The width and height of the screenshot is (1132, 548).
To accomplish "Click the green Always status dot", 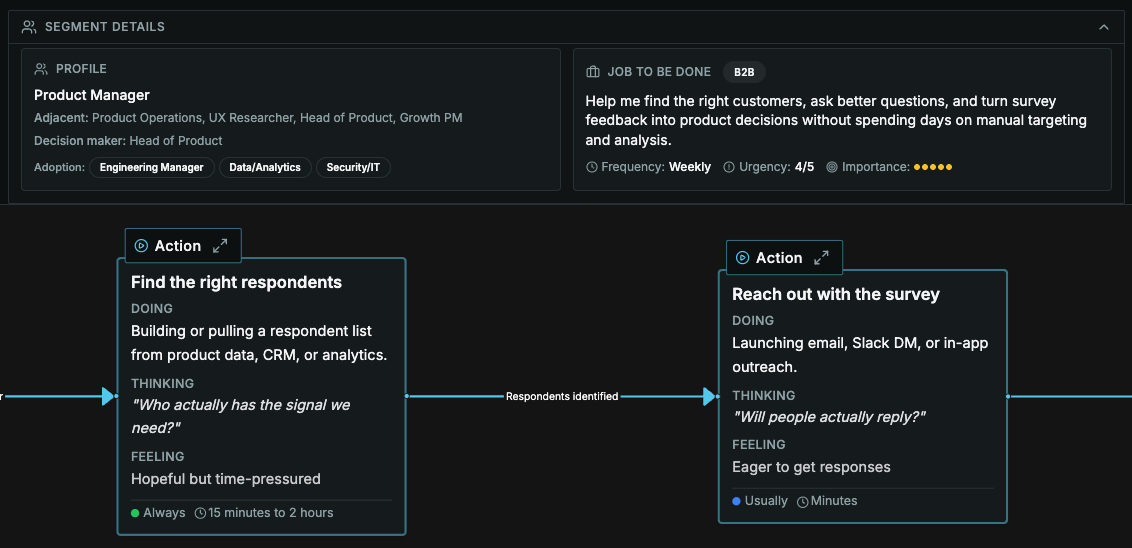I will pyautogui.click(x=135, y=513).
